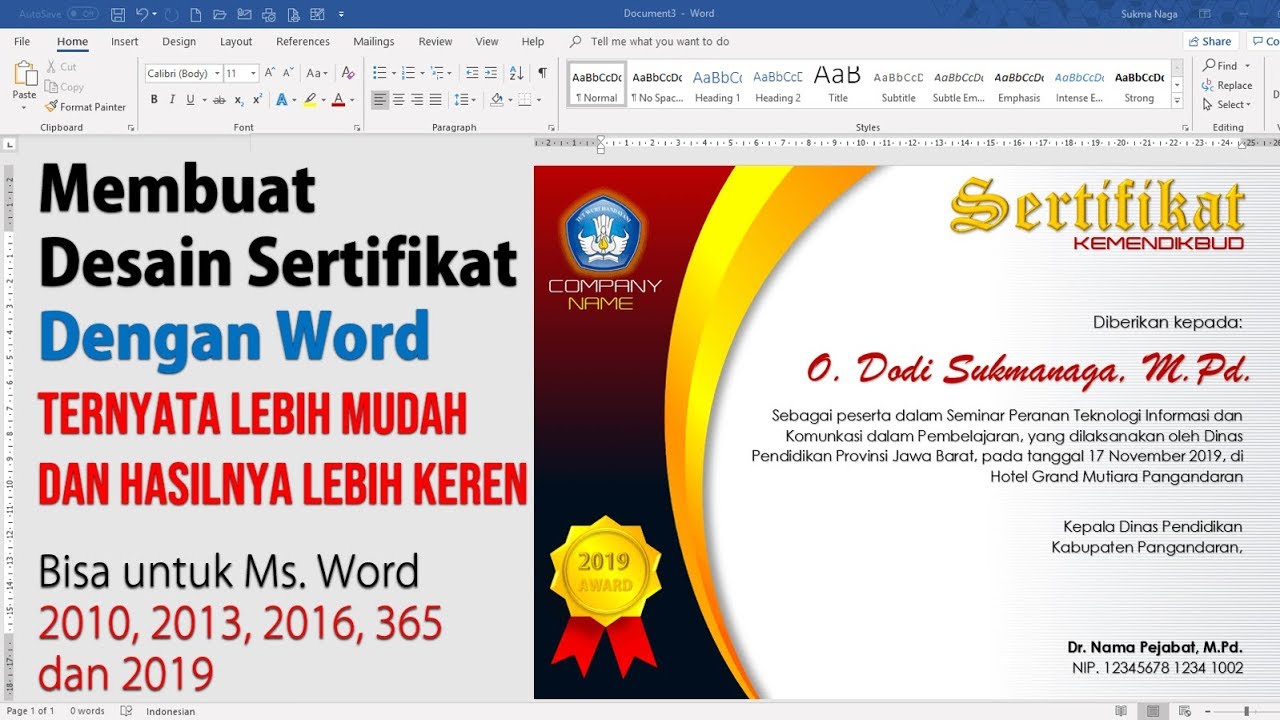Click the New blank document icon
Viewport: 1280px width, 720px height.
point(197,15)
